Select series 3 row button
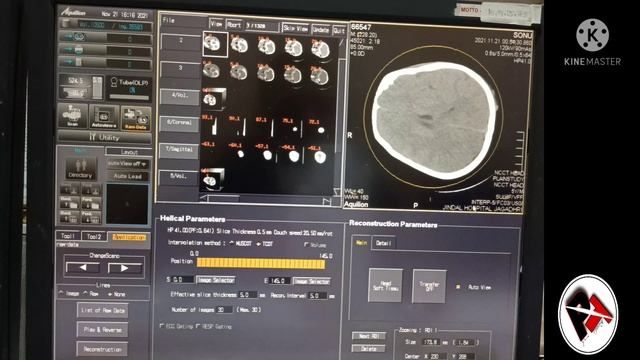640x360 pixels. coord(180,68)
